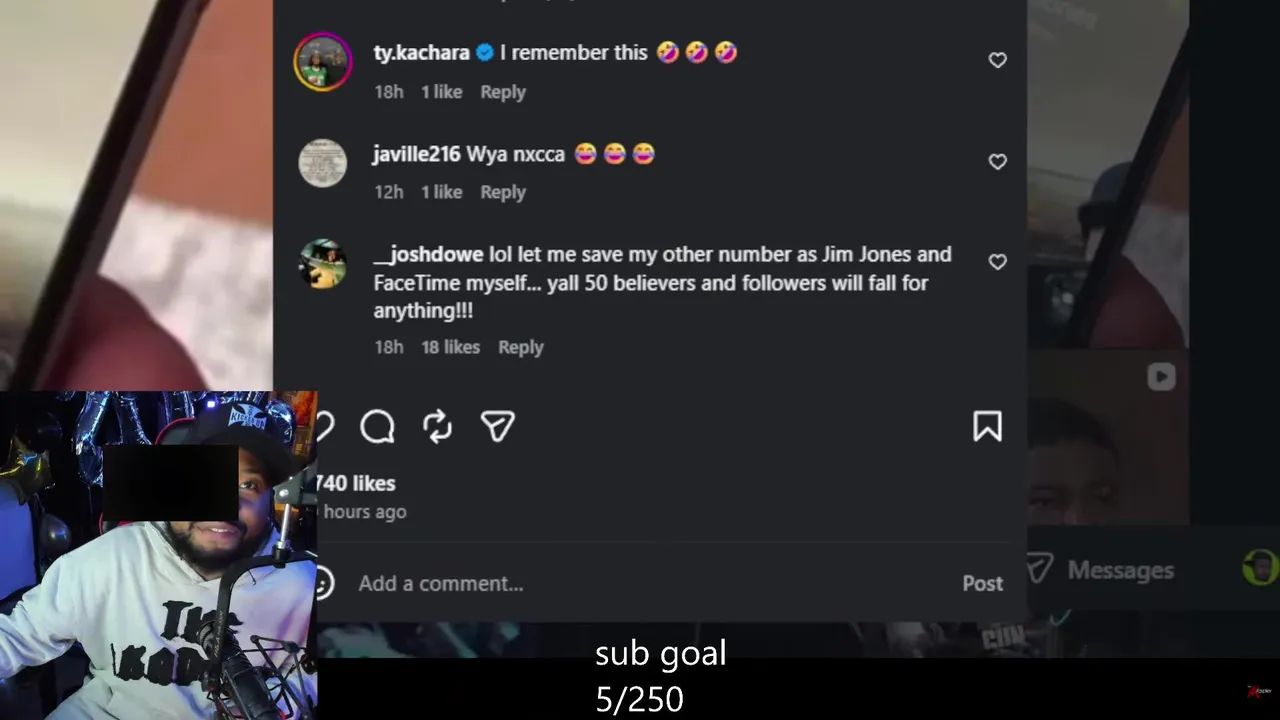Screen dimensions: 1280x720
Task: Share the post with the paper plane icon
Action: pyautogui.click(x=498, y=427)
